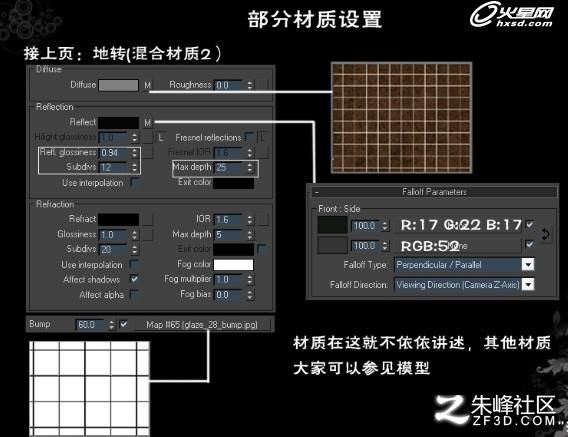
Task: Click the white Fog color swatch
Action: pyautogui.click(x=233, y=265)
